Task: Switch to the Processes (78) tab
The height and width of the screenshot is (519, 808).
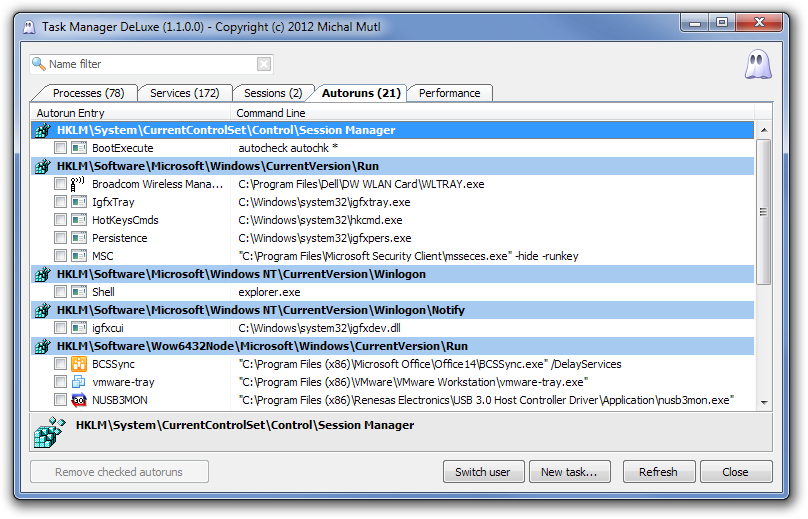Action: [88, 93]
